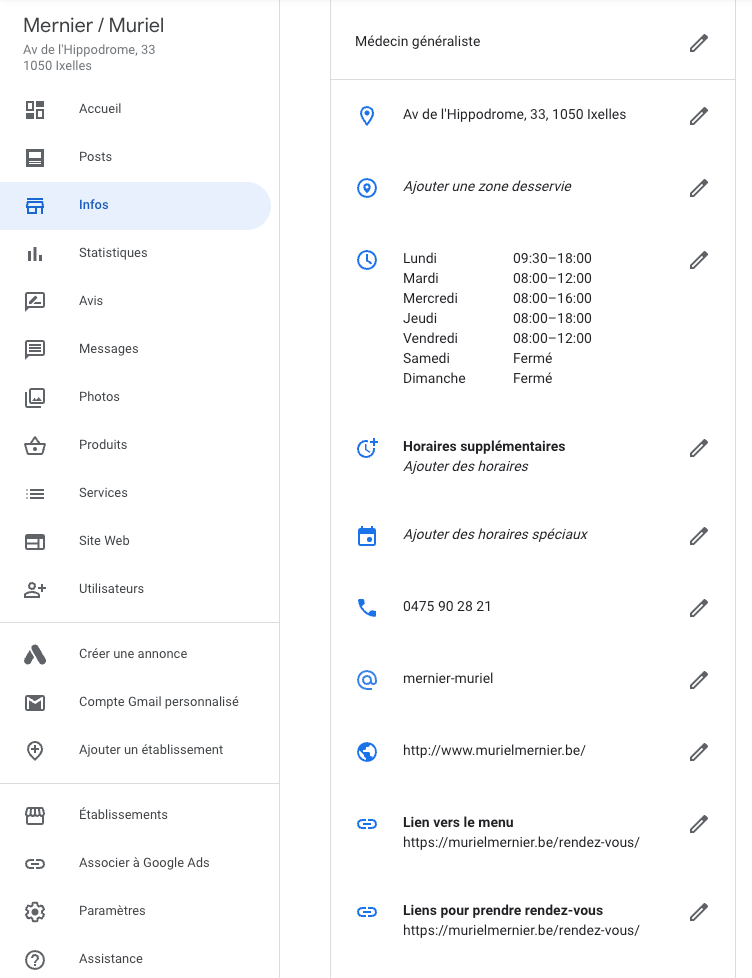Edit the address Av de l'Hippodrome

click(x=699, y=116)
